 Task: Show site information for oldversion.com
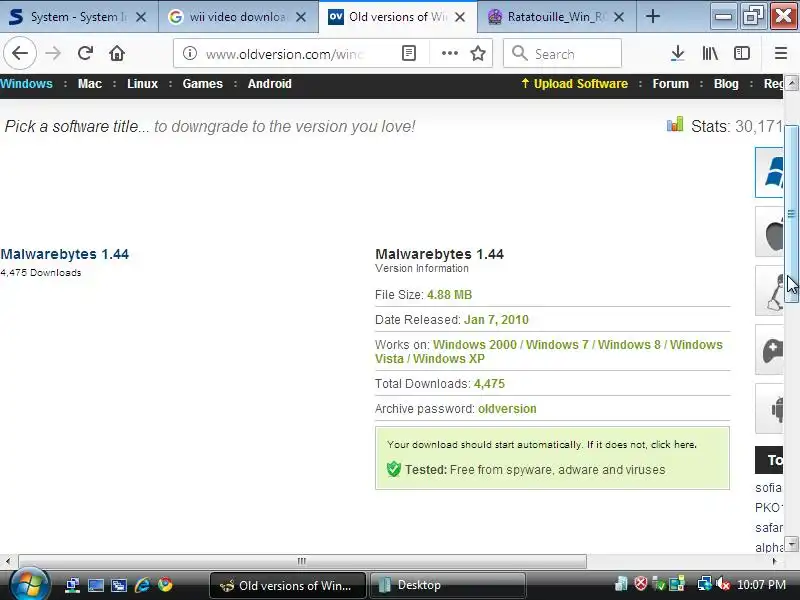click(190, 53)
